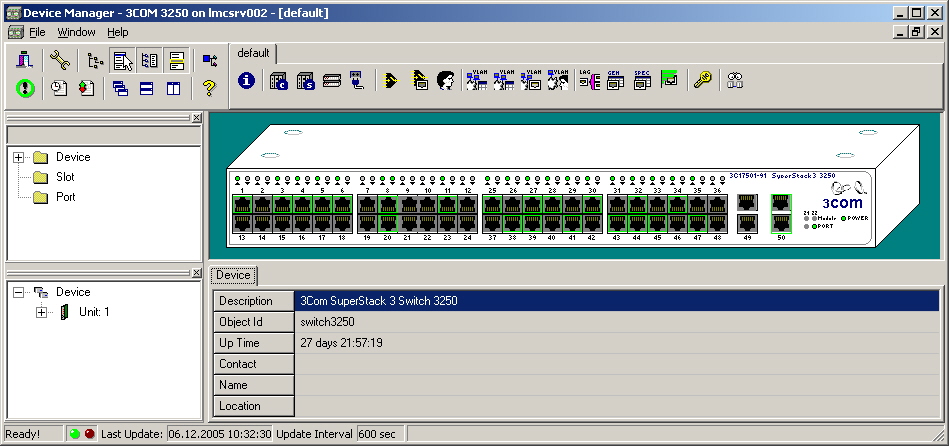Viewport: 949px width, 446px height.
Task: Click the clock document icon
Action: tap(59, 88)
